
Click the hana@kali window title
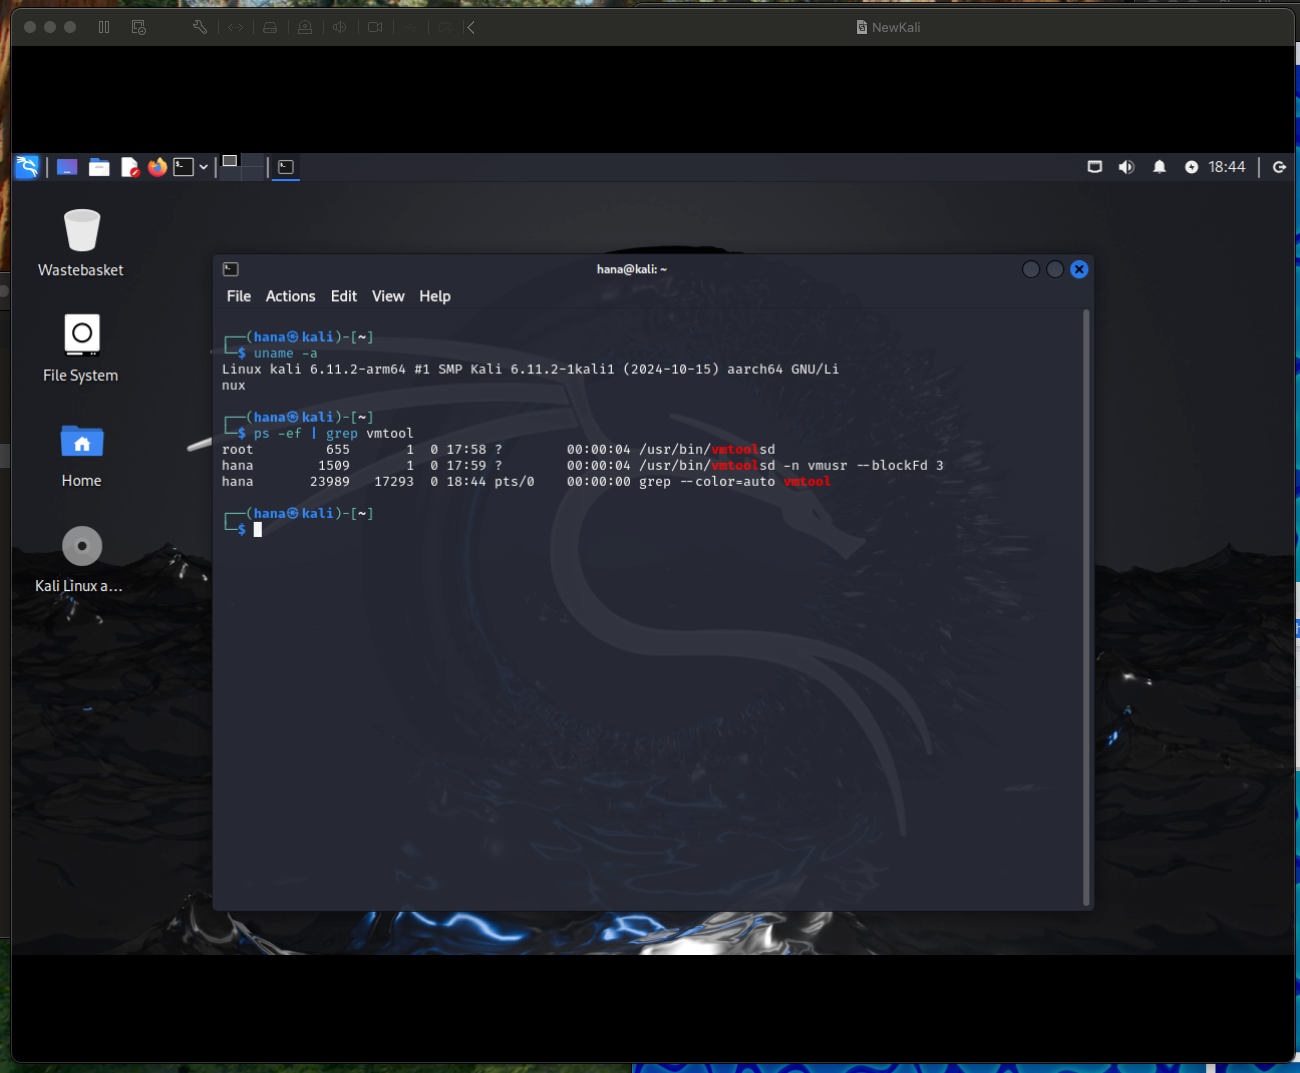click(x=631, y=269)
